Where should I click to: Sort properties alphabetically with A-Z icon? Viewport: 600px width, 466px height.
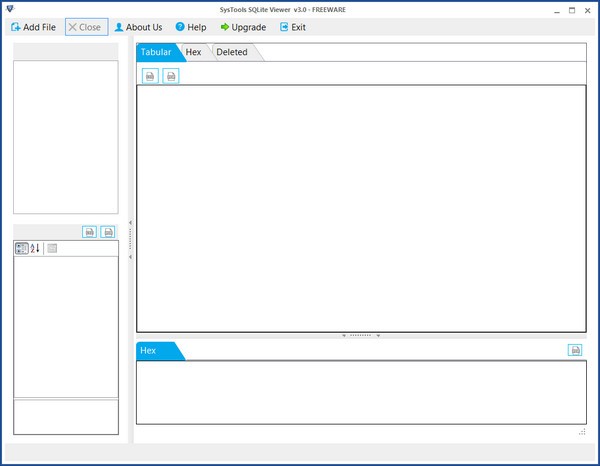(35, 248)
